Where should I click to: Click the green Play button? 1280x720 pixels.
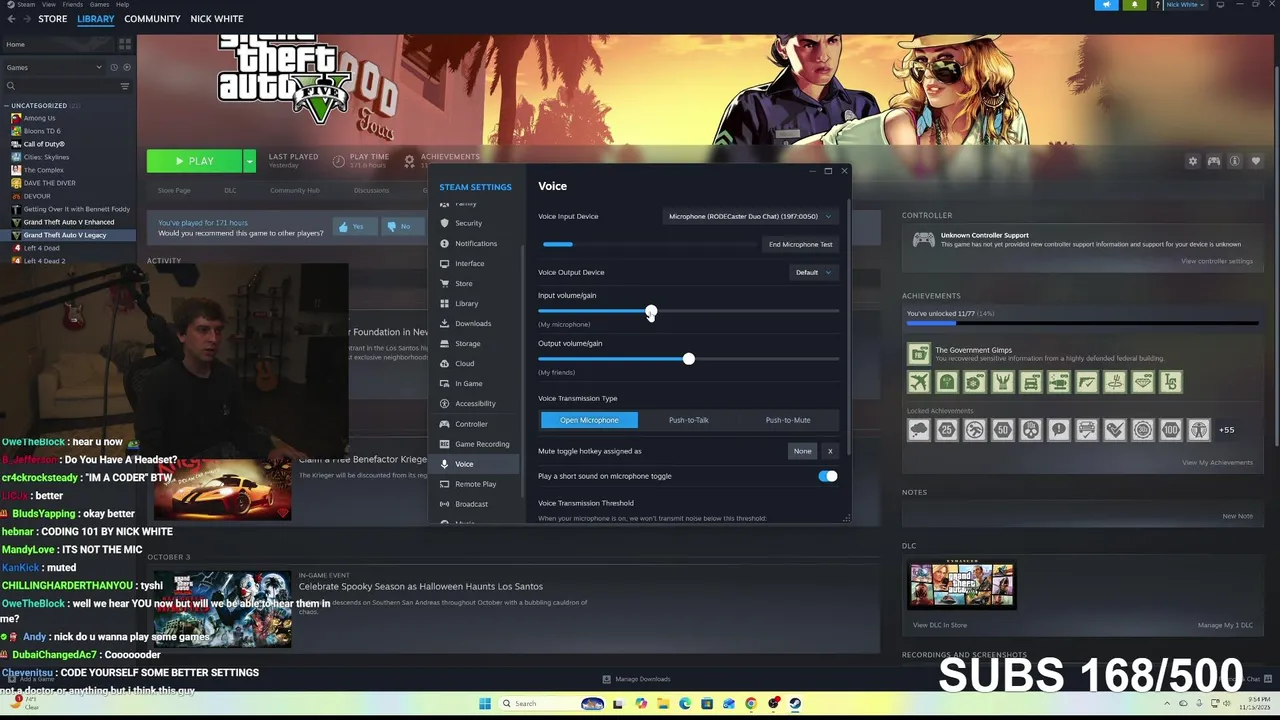195,161
